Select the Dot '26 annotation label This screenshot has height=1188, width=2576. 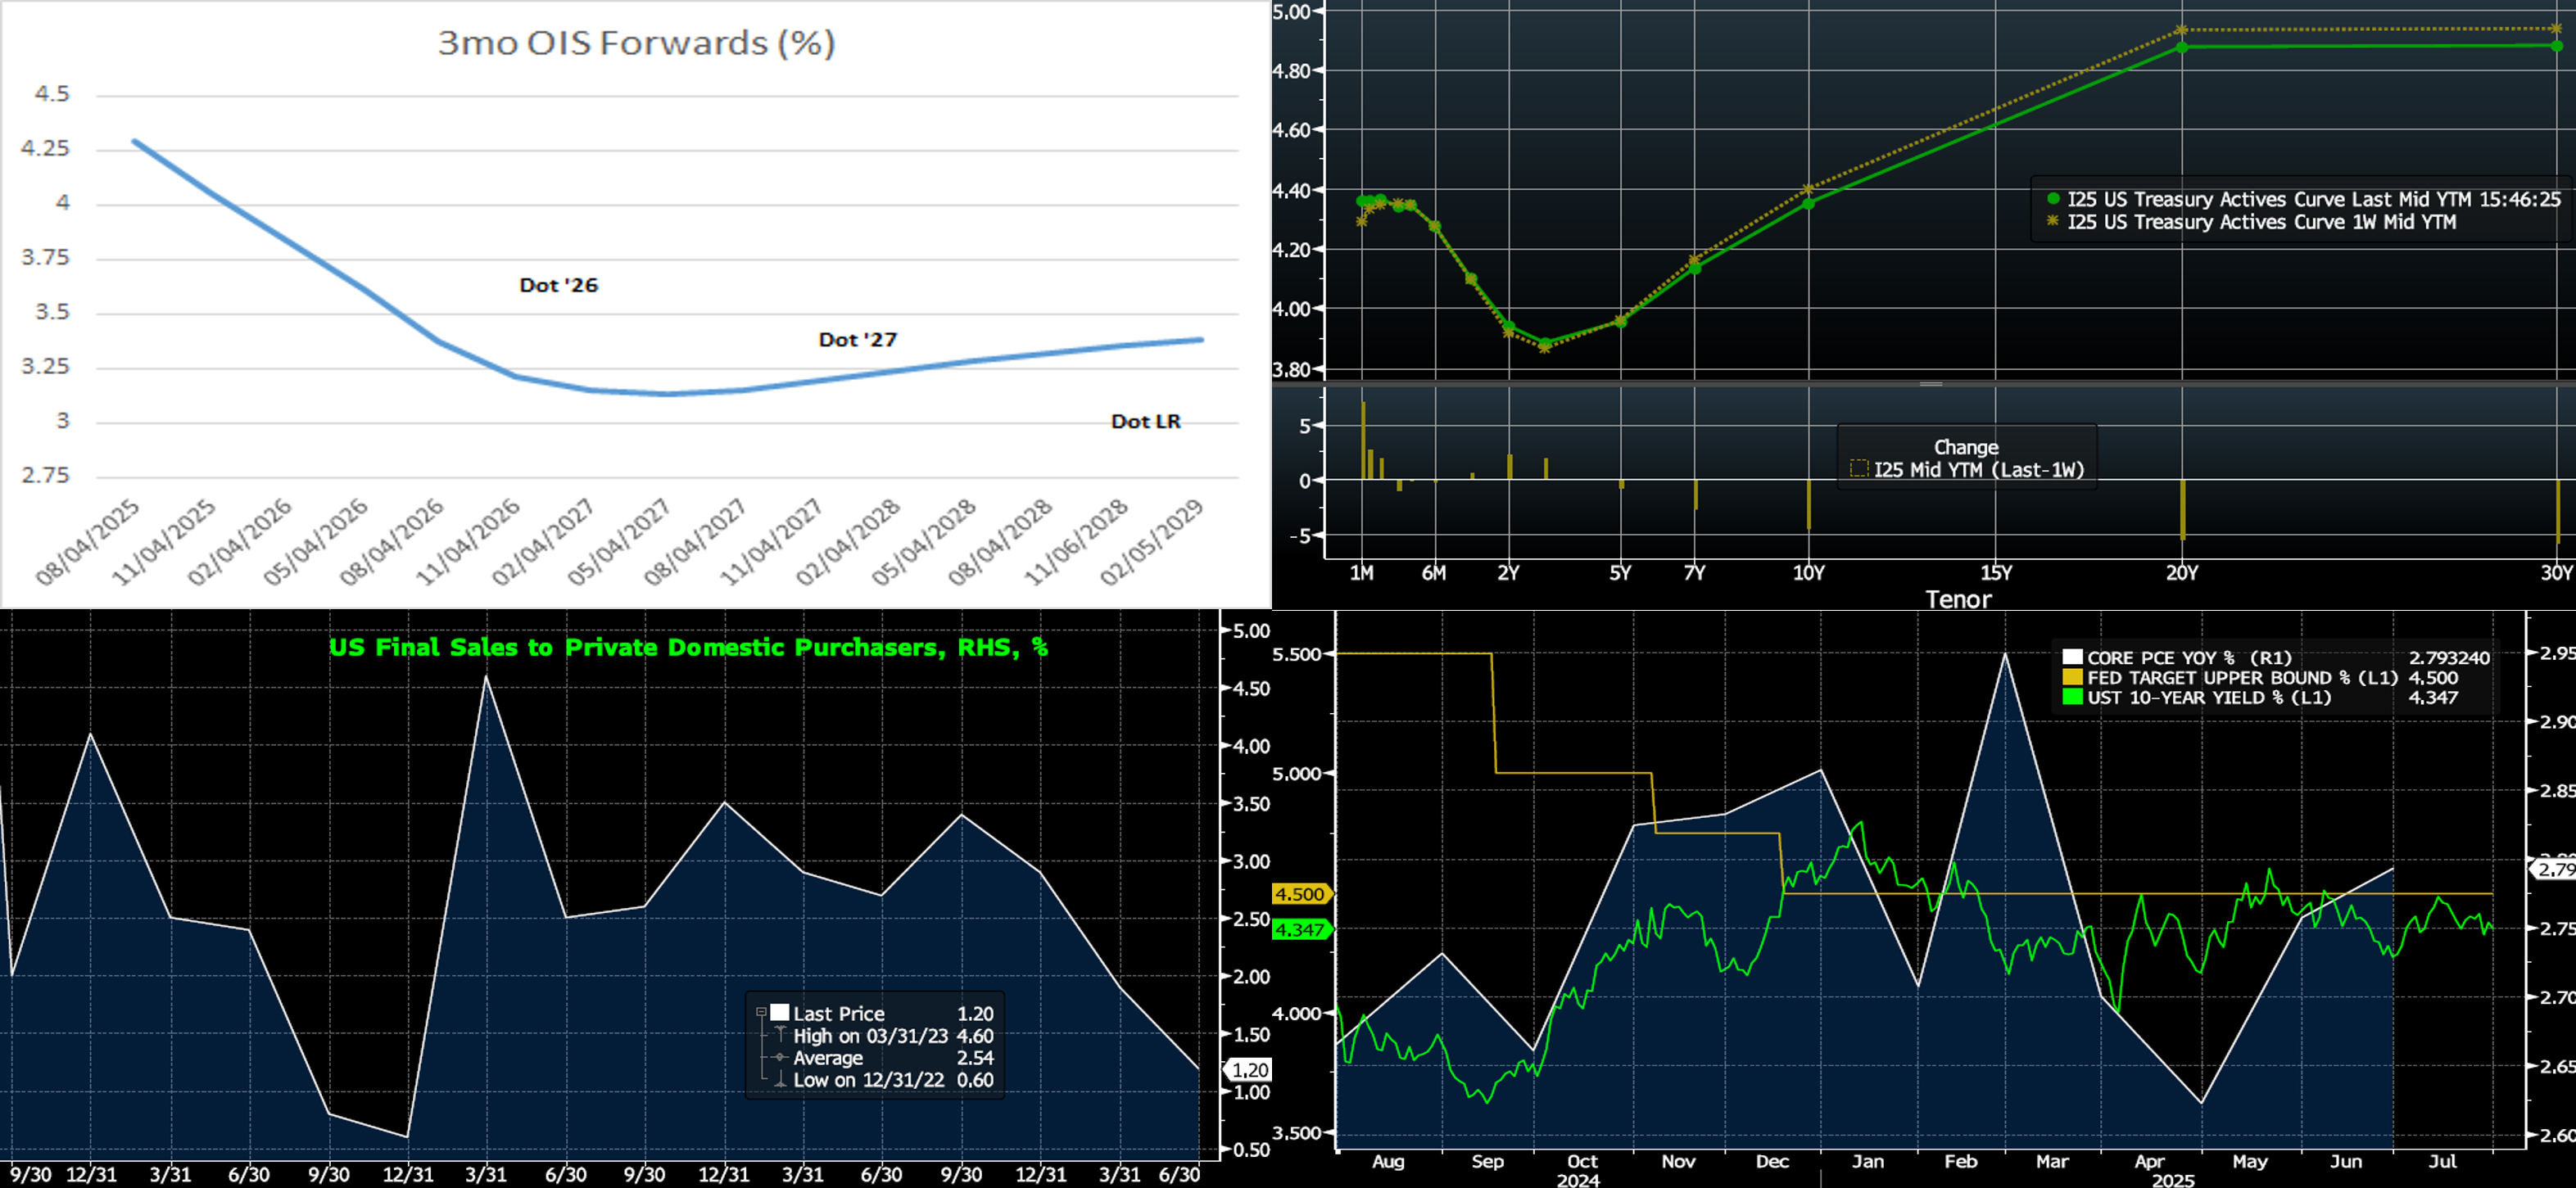557,285
